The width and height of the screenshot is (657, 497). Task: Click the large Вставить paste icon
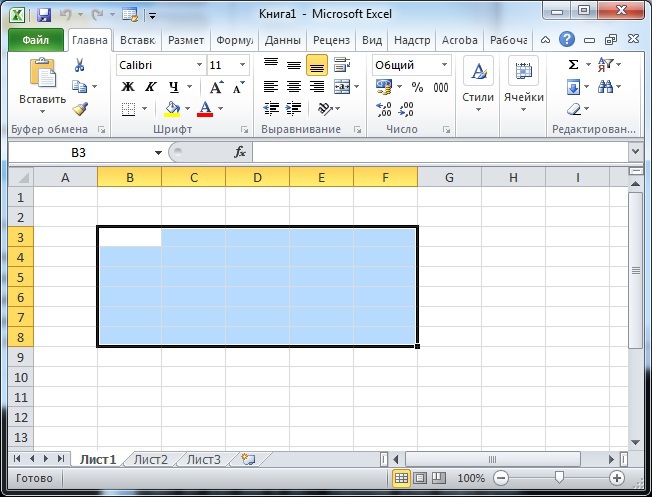click(x=42, y=73)
